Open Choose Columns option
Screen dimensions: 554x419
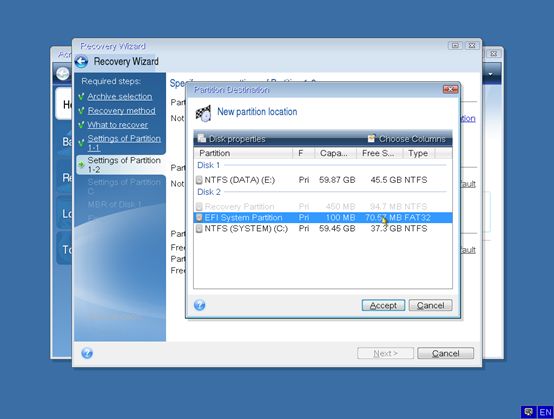pyautogui.click(x=406, y=139)
